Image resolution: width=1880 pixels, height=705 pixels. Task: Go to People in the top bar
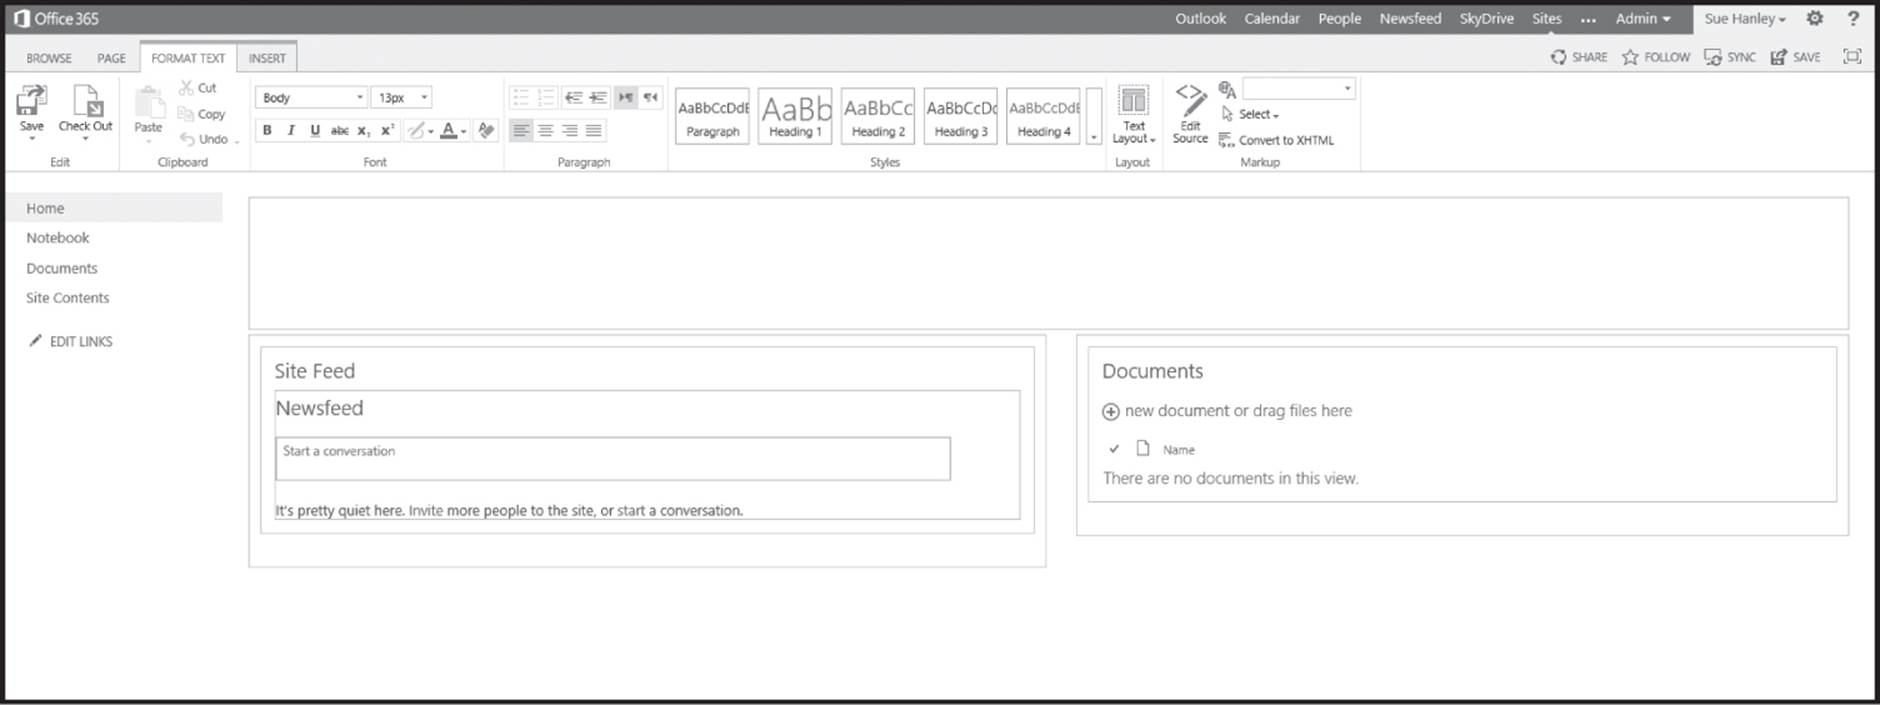(1339, 18)
